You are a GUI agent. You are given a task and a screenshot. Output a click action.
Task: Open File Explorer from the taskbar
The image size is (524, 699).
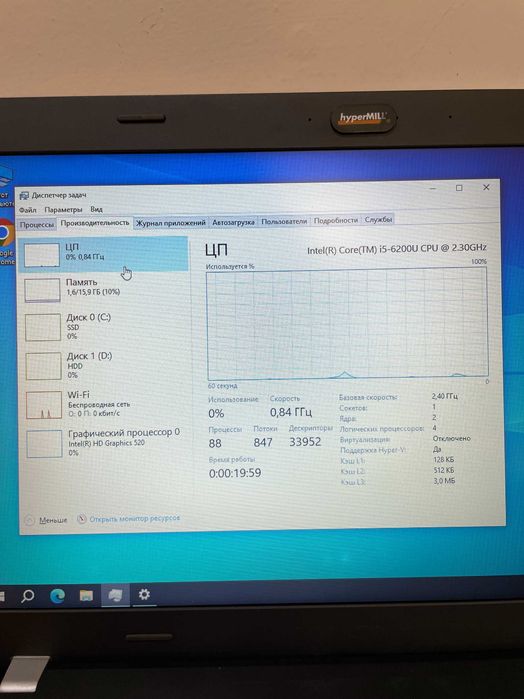click(x=86, y=596)
